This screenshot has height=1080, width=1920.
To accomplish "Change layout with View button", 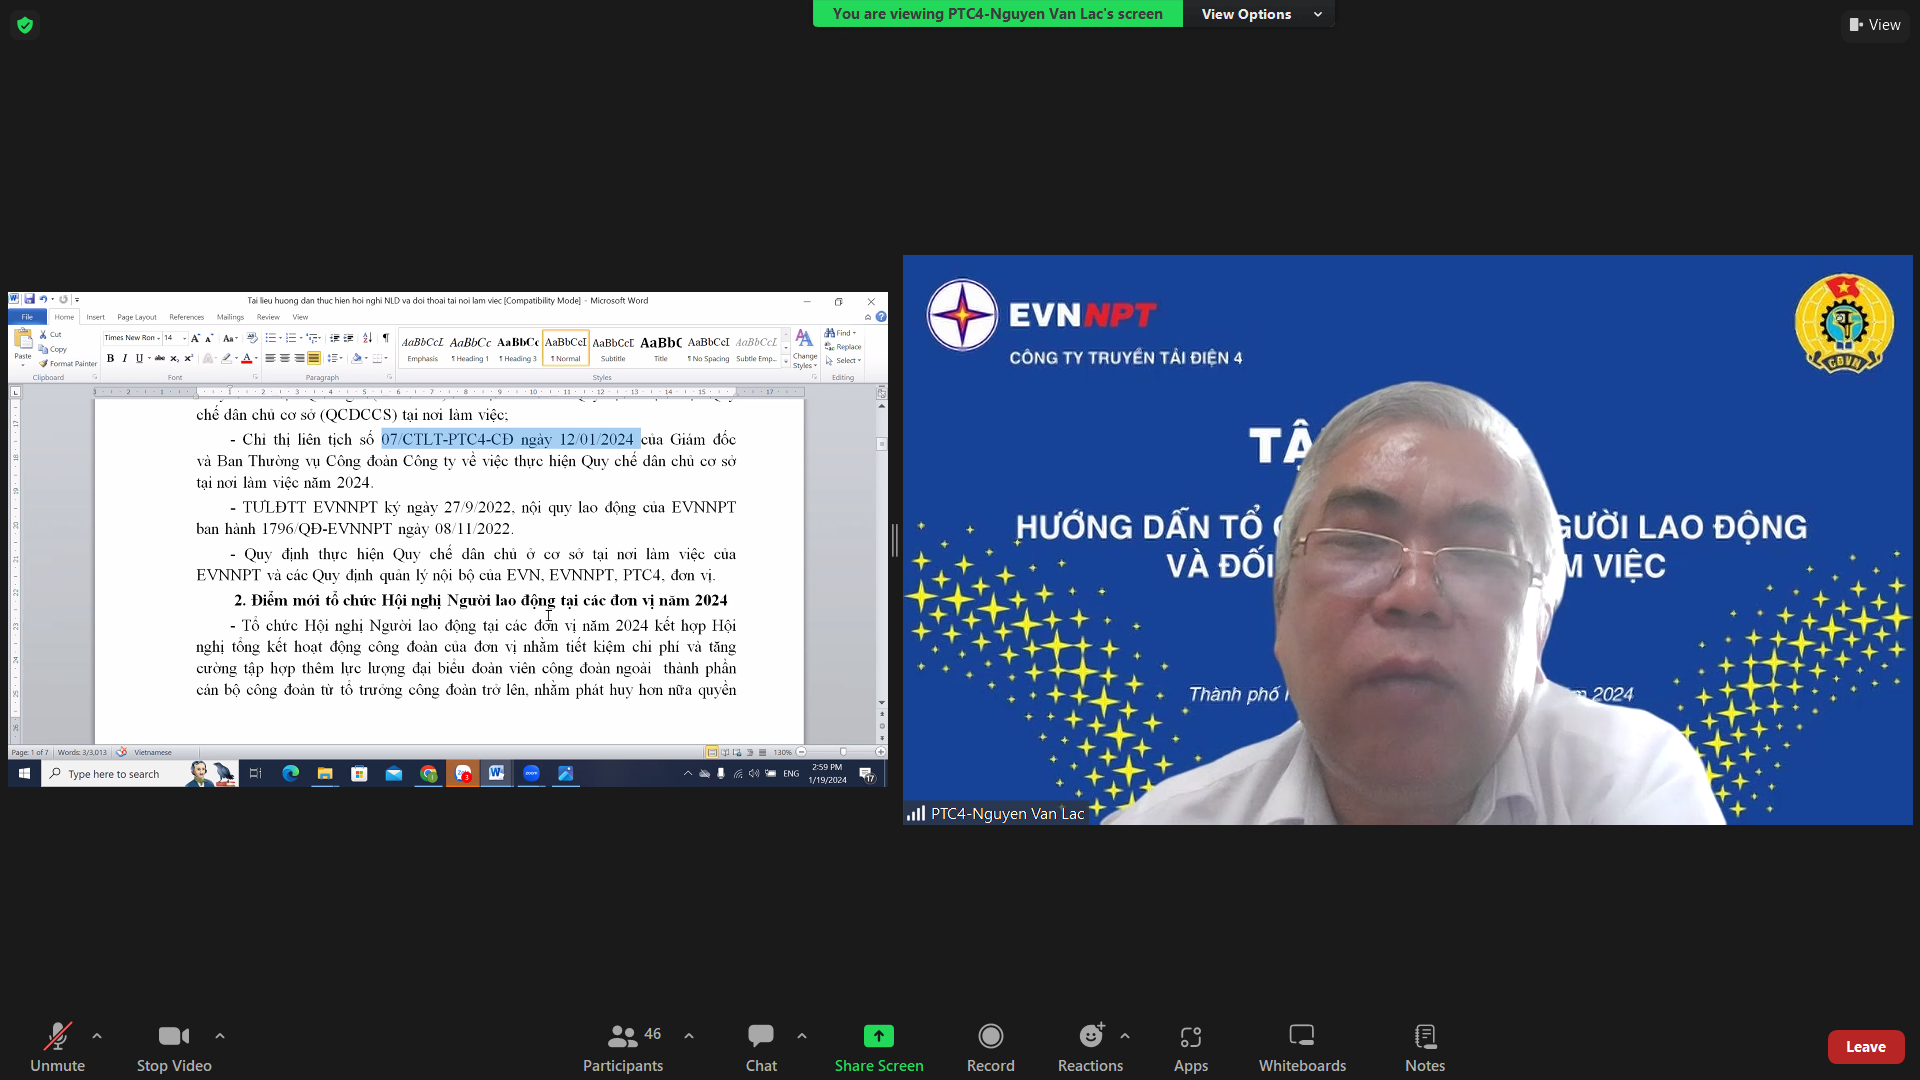I will pyautogui.click(x=1875, y=25).
